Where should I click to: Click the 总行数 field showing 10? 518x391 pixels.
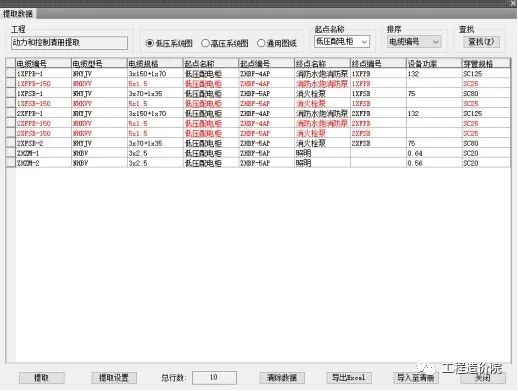tap(214, 378)
